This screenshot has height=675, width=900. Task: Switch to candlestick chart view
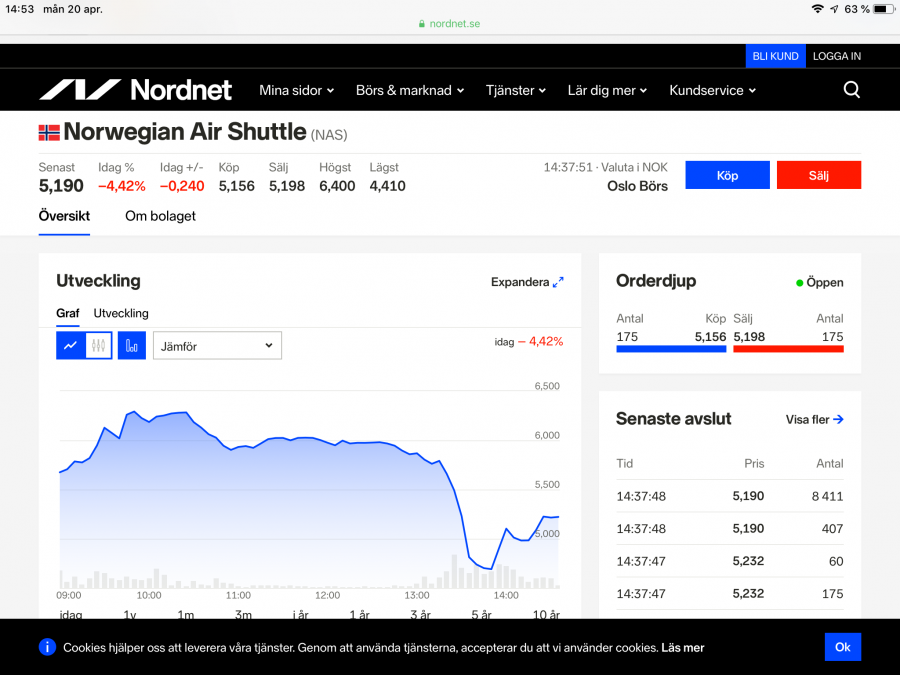tap(98, 346)
